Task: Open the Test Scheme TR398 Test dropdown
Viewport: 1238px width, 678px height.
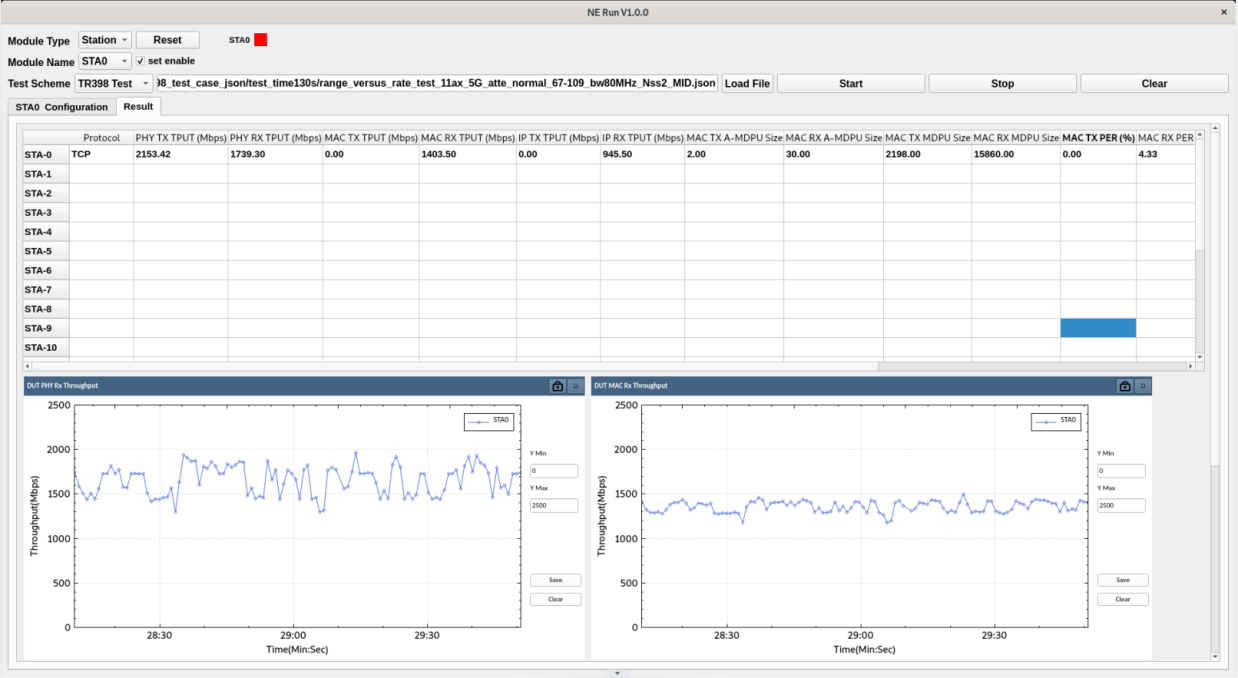Action: tap(114, 84)
